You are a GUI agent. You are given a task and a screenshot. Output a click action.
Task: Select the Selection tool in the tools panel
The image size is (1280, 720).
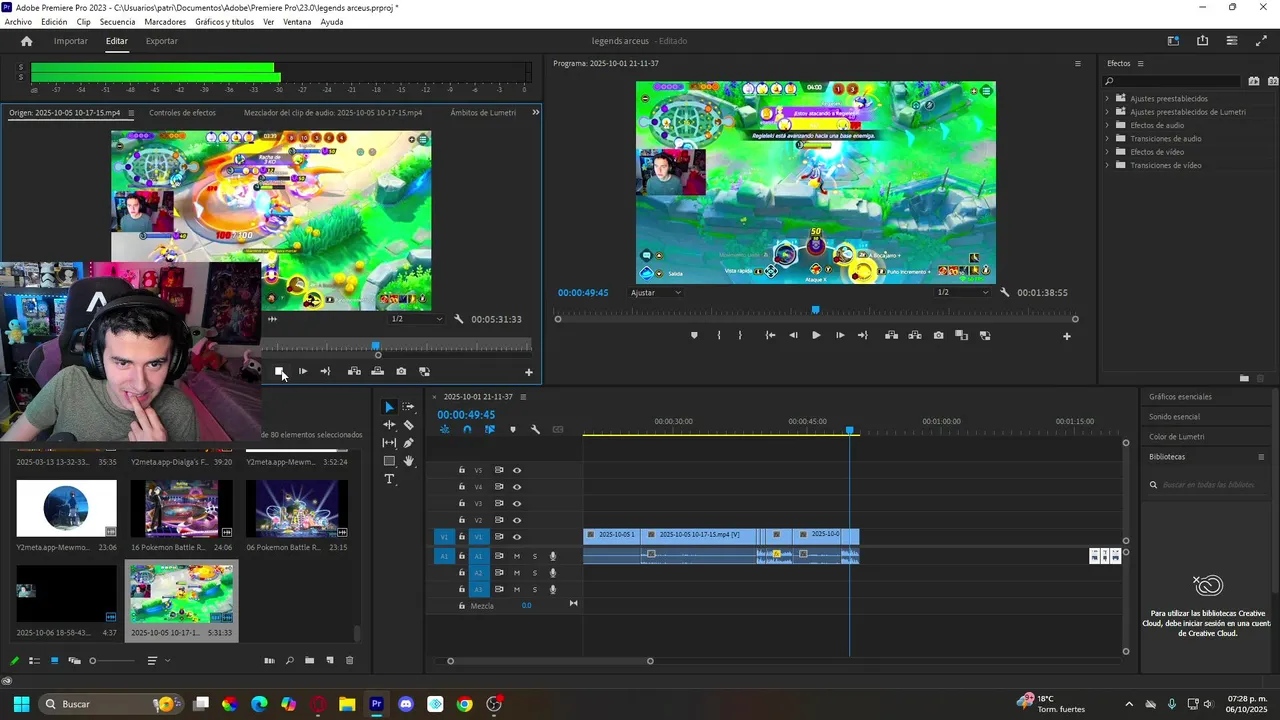point(389,407)
